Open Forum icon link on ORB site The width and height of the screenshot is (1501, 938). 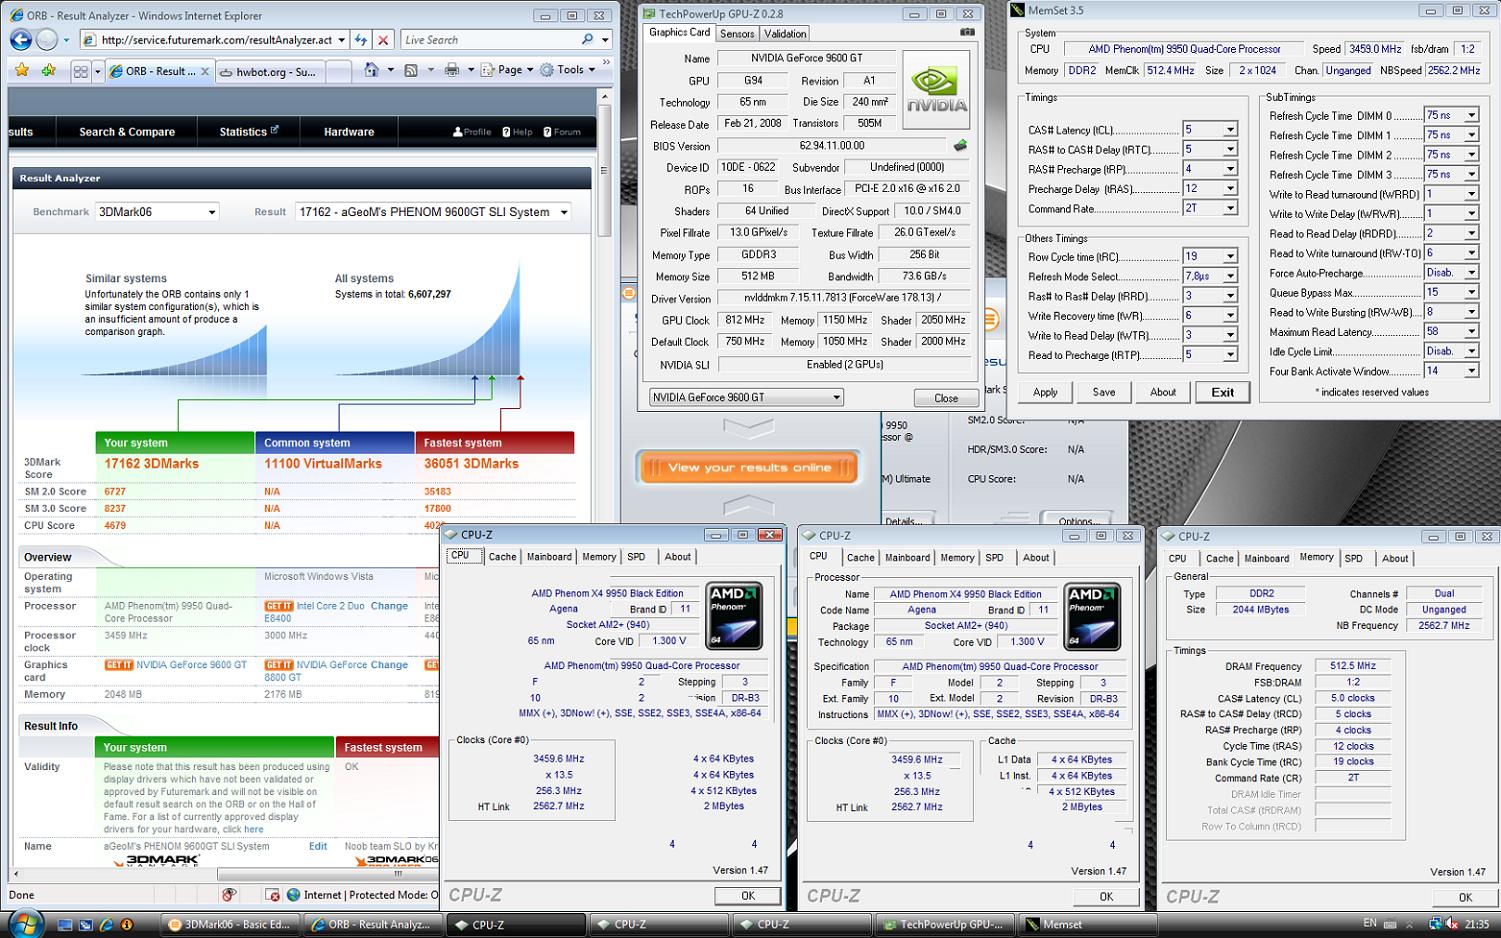click(562, 132)
